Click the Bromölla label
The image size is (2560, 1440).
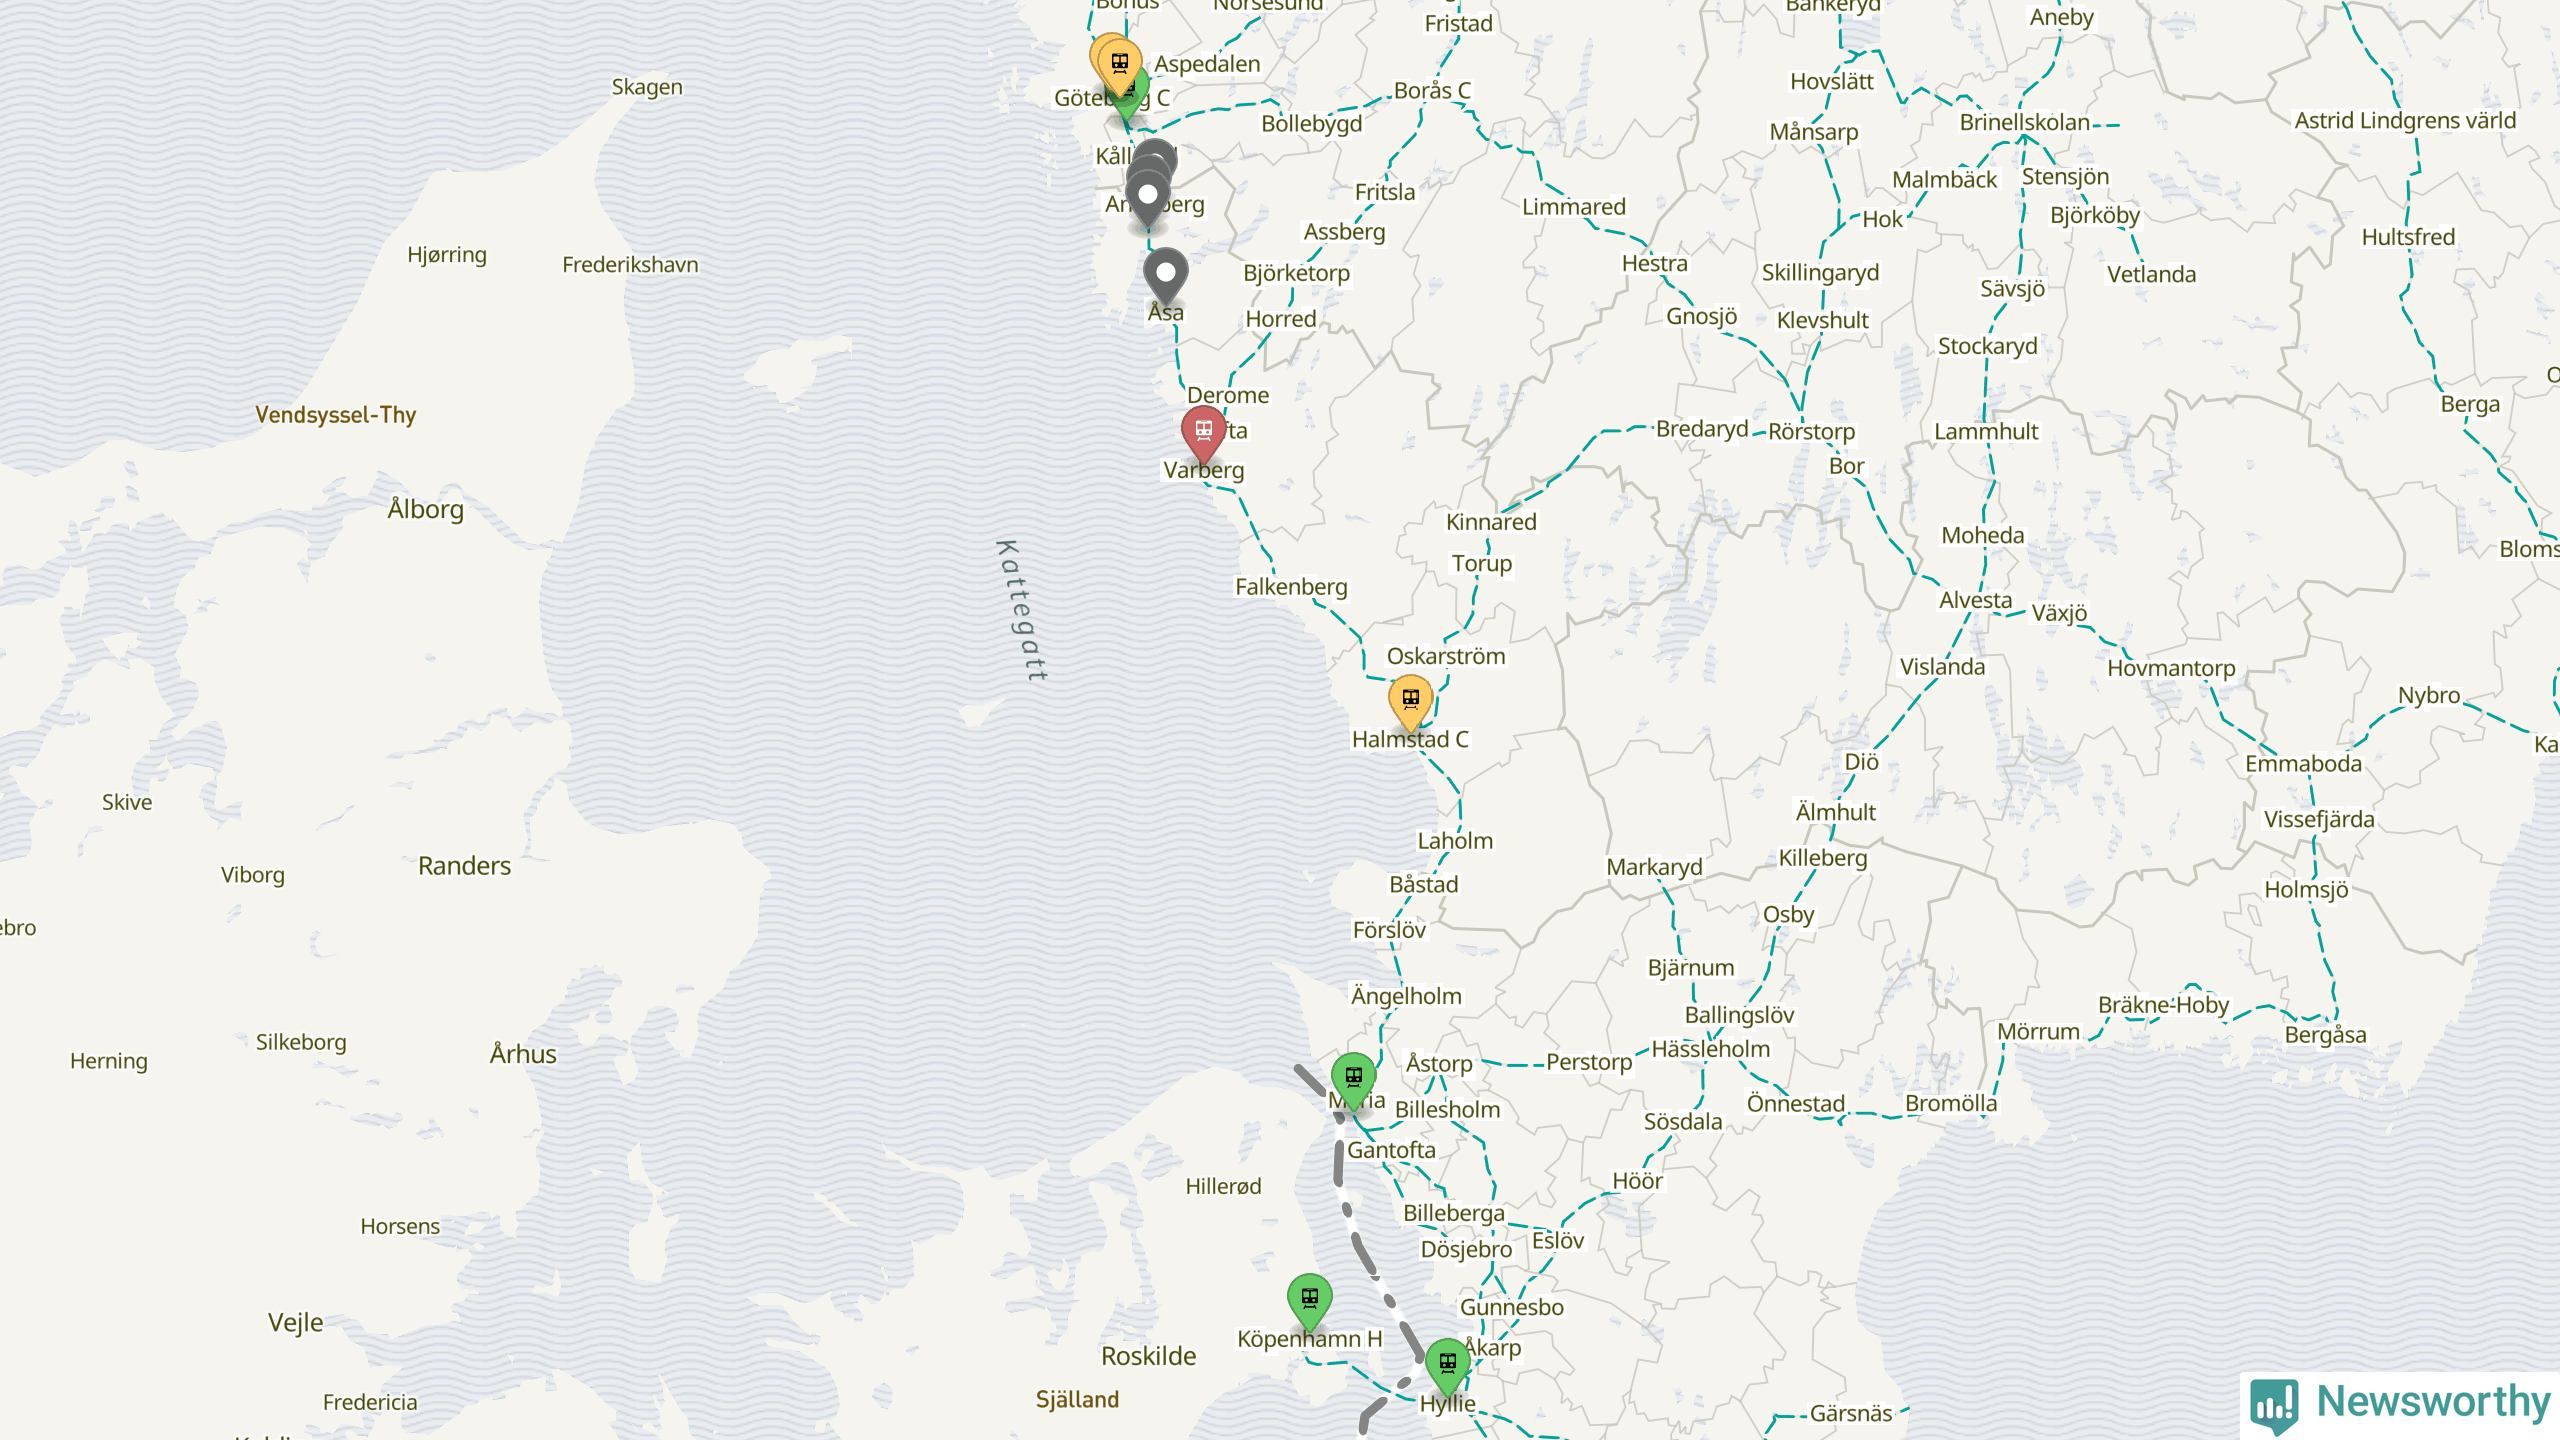coord(1950,1104)
